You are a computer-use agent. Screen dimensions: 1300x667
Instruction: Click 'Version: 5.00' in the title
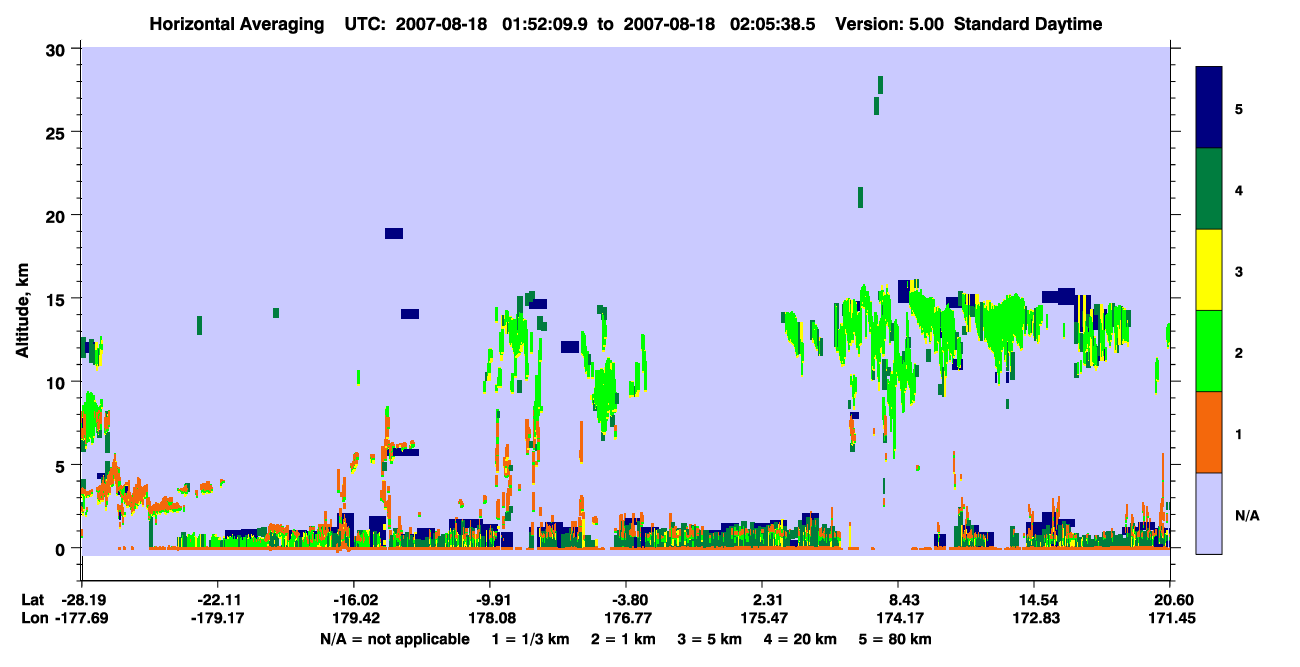[890, 24]
